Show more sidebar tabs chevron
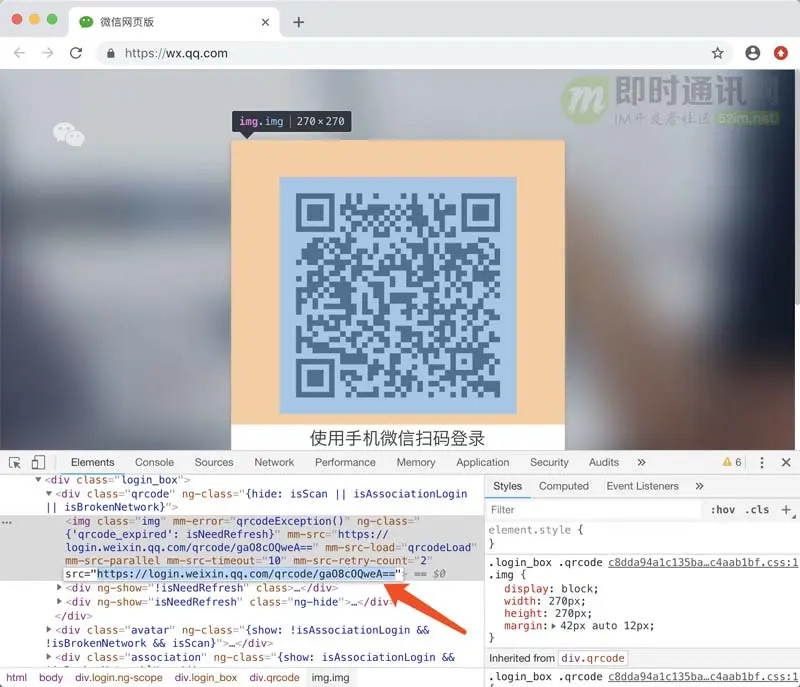The image size is (800, 687). click(699, 486)
